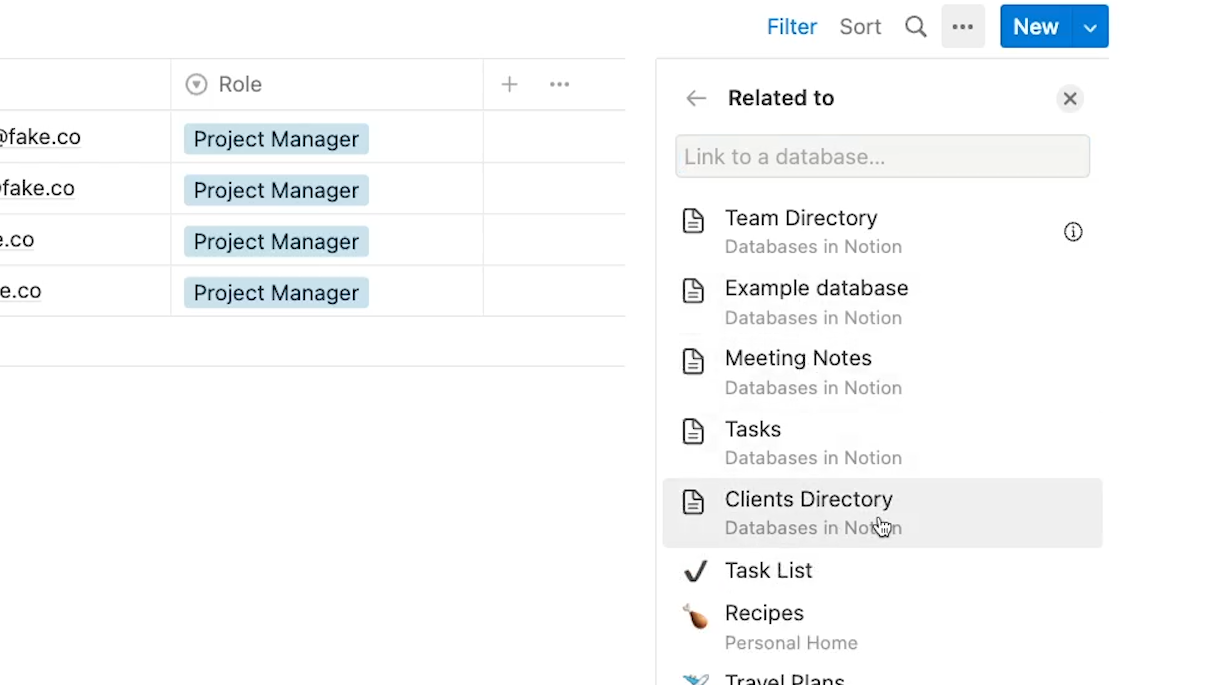Screen dimensions: 1221x685
Task: Open the Role column header menu
Action: [240, 85]
